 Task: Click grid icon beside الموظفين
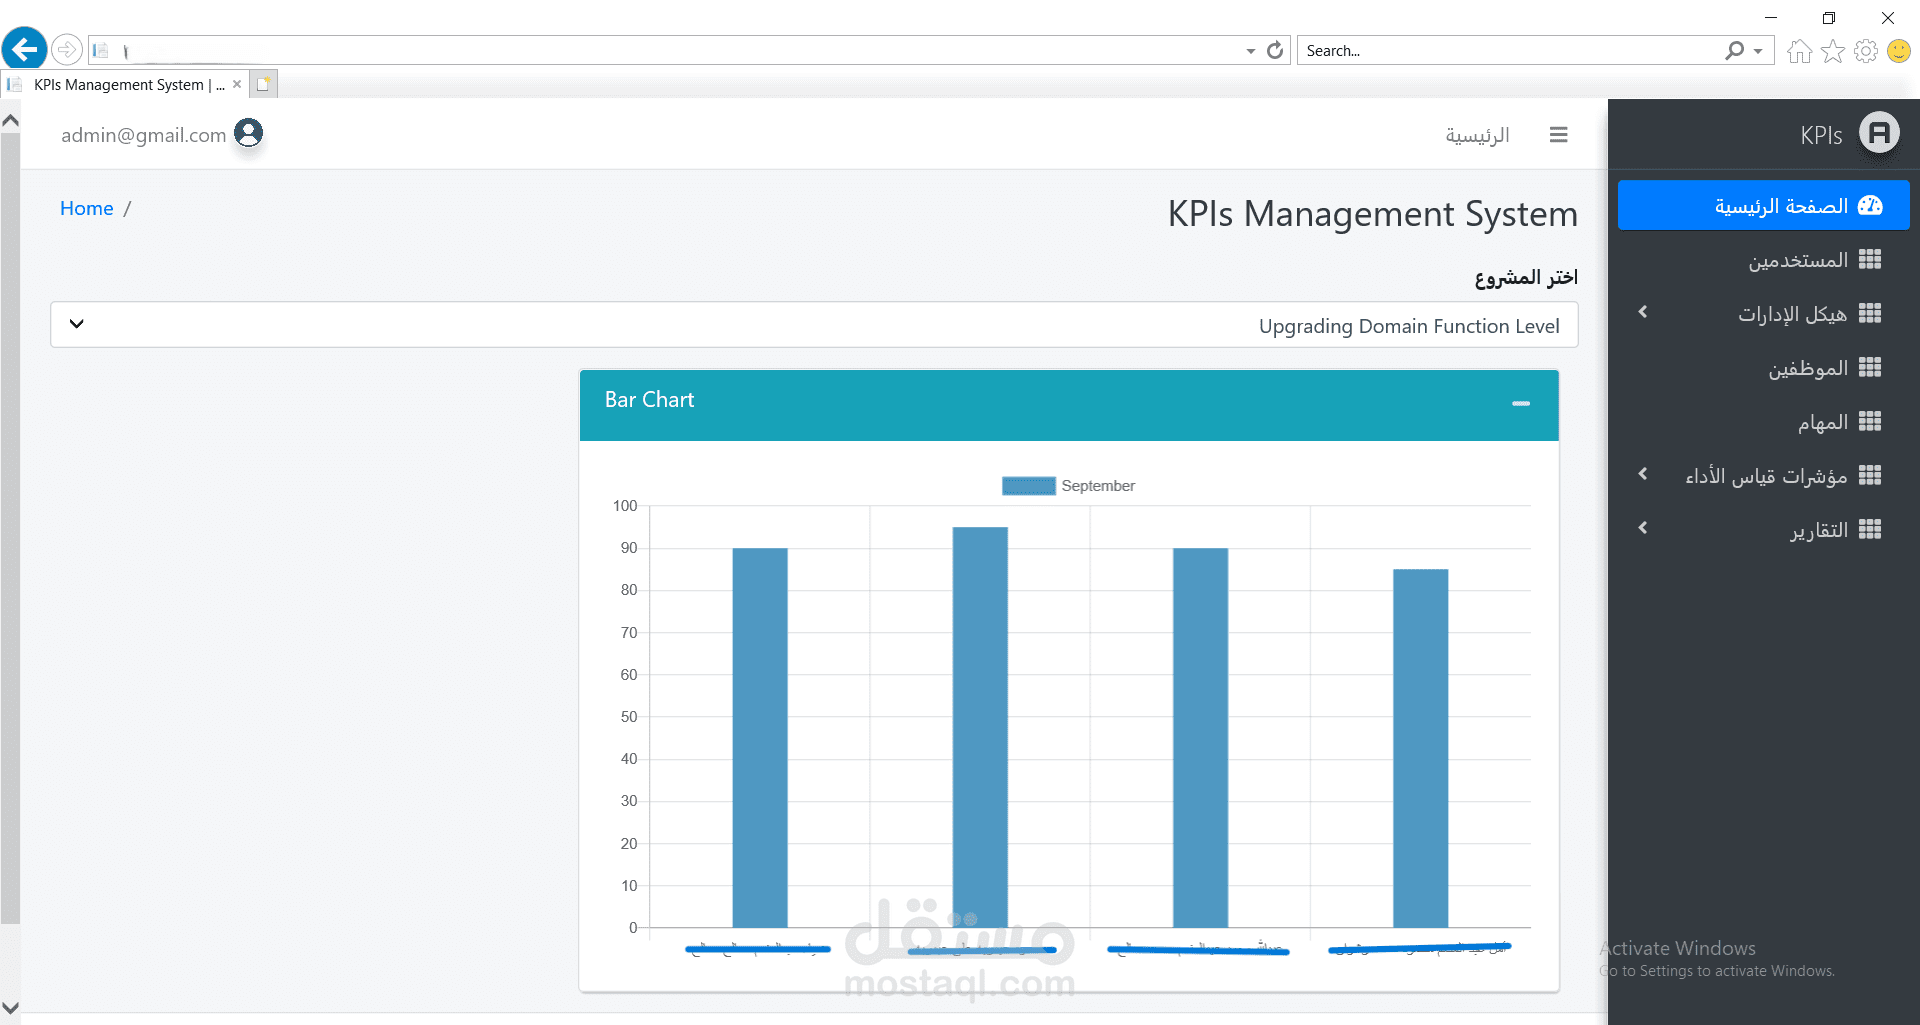[1870, 368]
